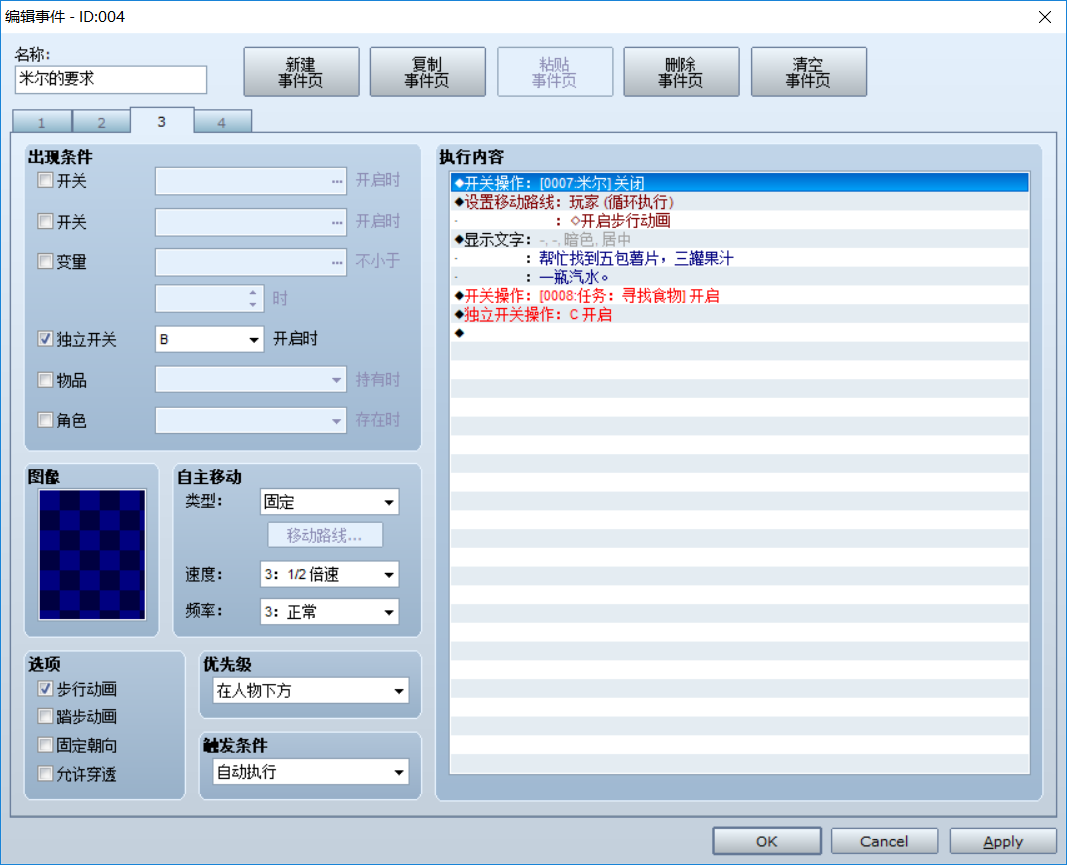Select text line 帮忙找到五包薯片，三罐果汁

740,259
